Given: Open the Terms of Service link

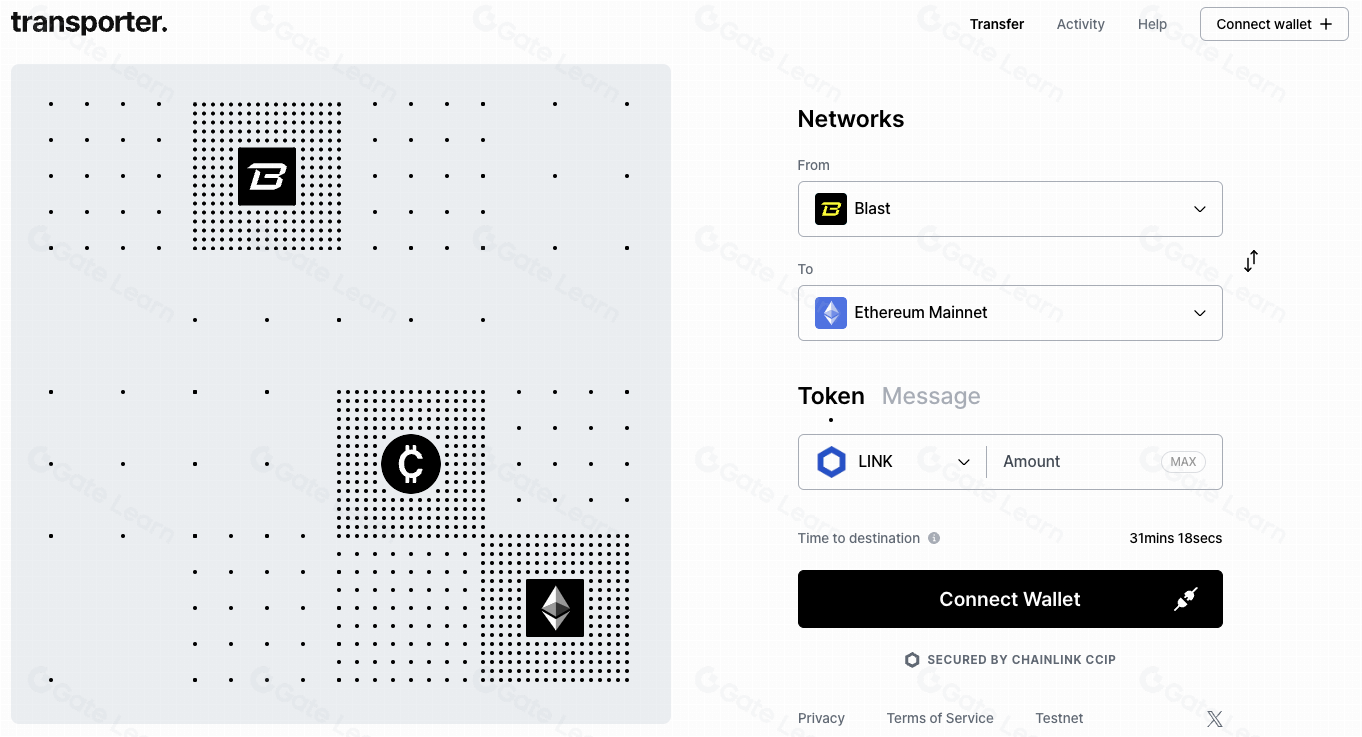Looking at the screenshot, I should pos(940,718).
